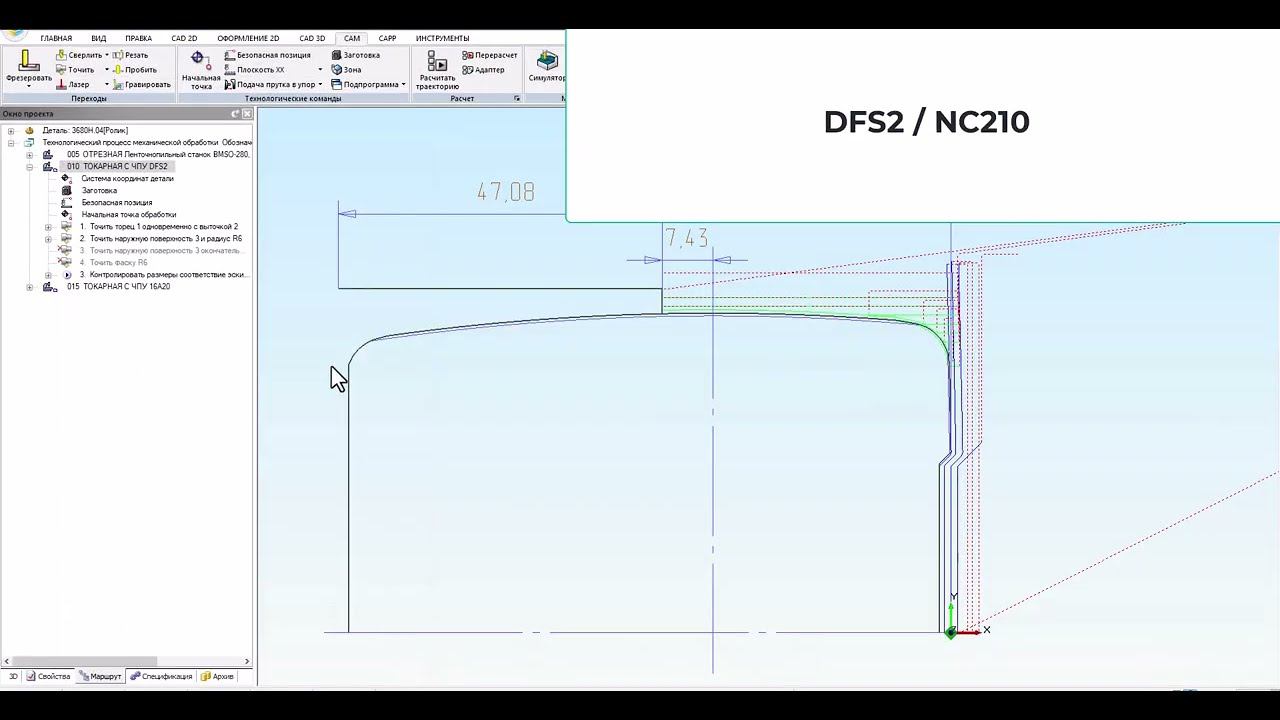The image size is (1280, 720).
Task: Select the Гравировать engraving icon
Action: coord(118,85)
